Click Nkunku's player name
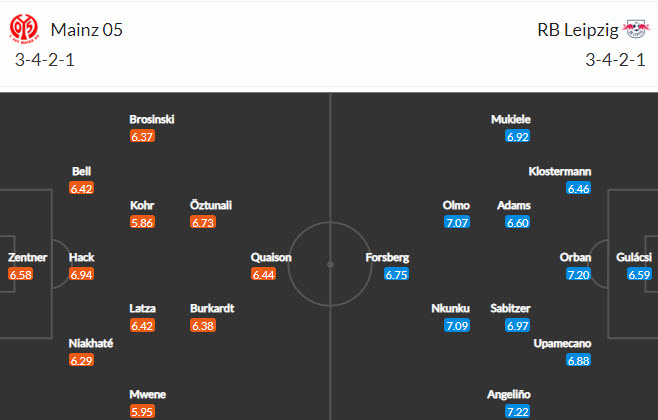Image resolution: width=658 pixels, height=420 pixels. tap(450, 308)
